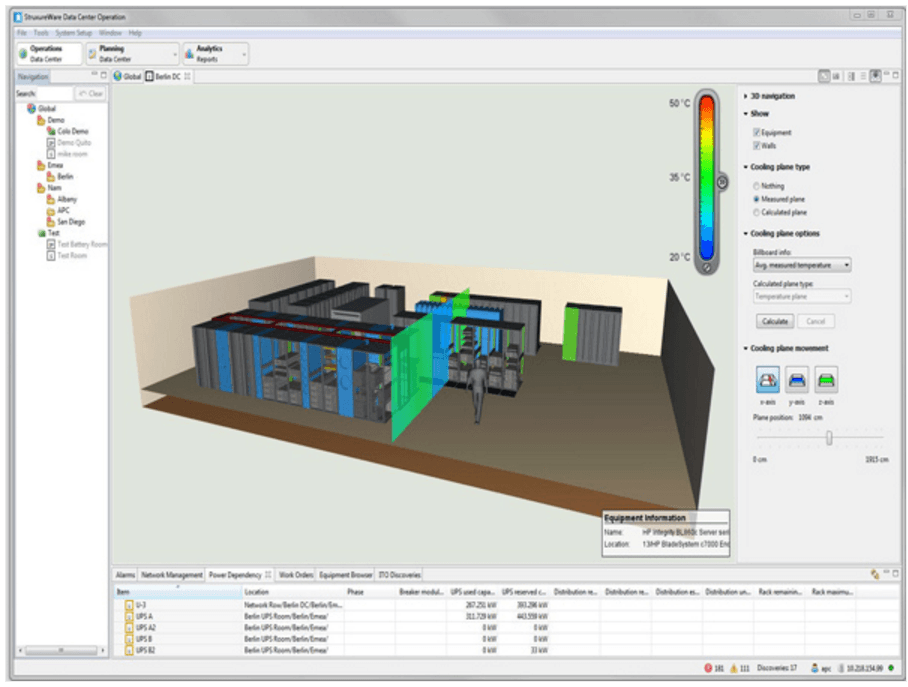Open the Help menu

coord(135,33)
